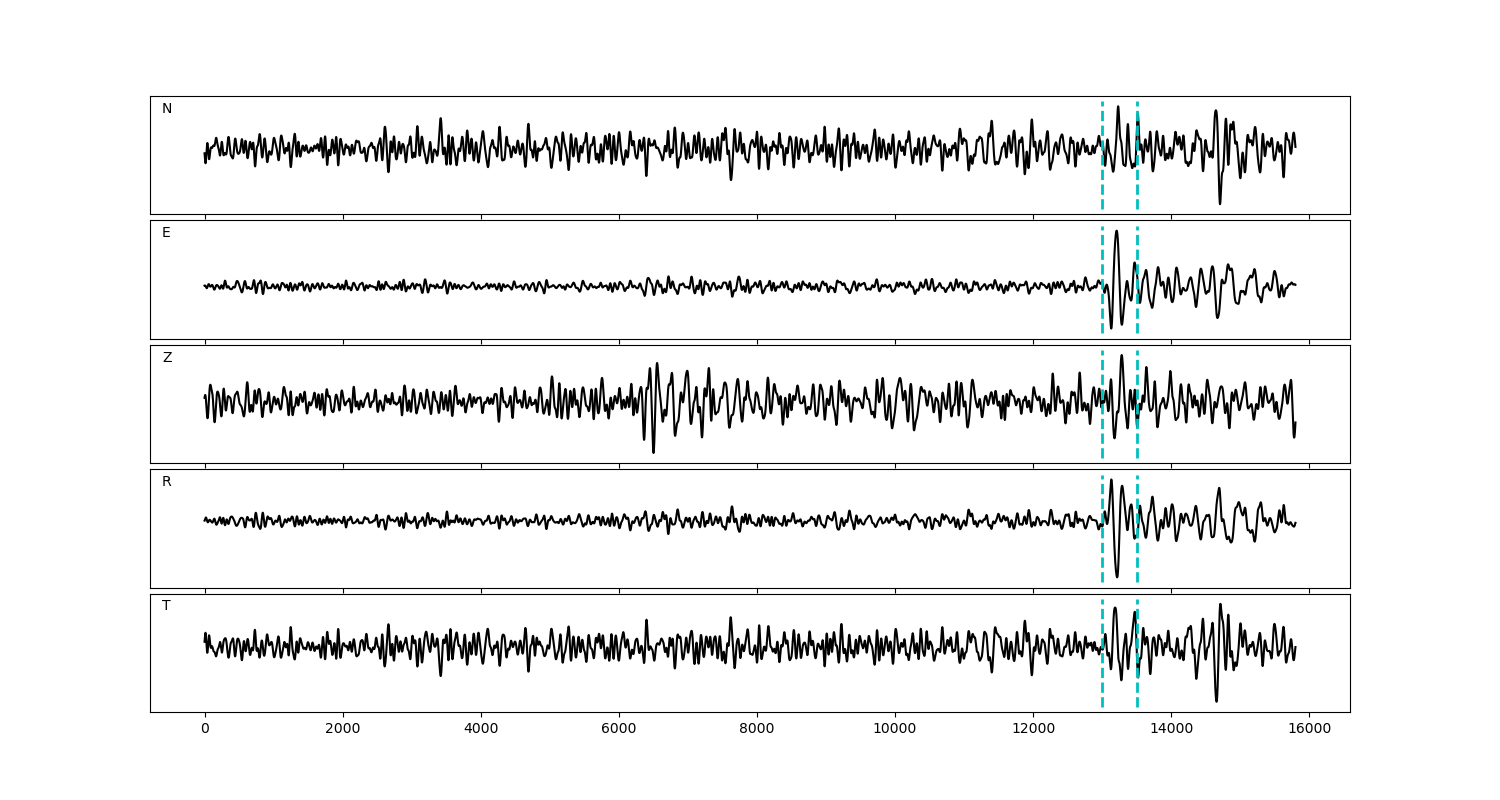
Task: Click the 0 x-axis tick label
Action: click(205, 729)
